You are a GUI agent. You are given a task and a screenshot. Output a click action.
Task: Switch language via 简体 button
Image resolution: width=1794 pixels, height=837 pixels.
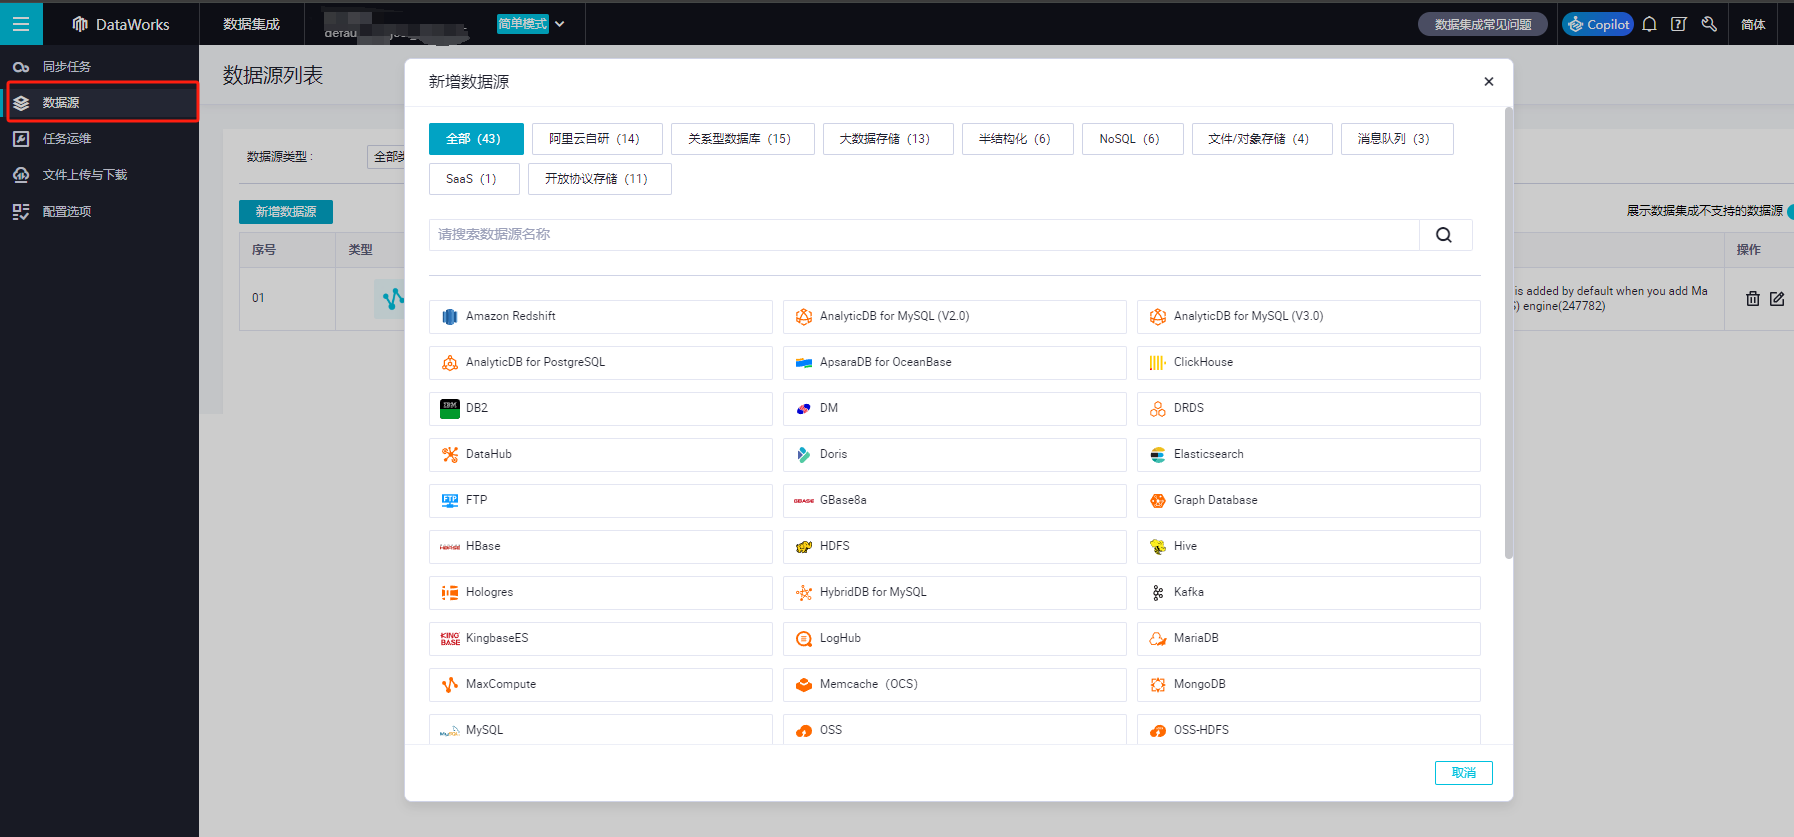[x=1753, y=24]
